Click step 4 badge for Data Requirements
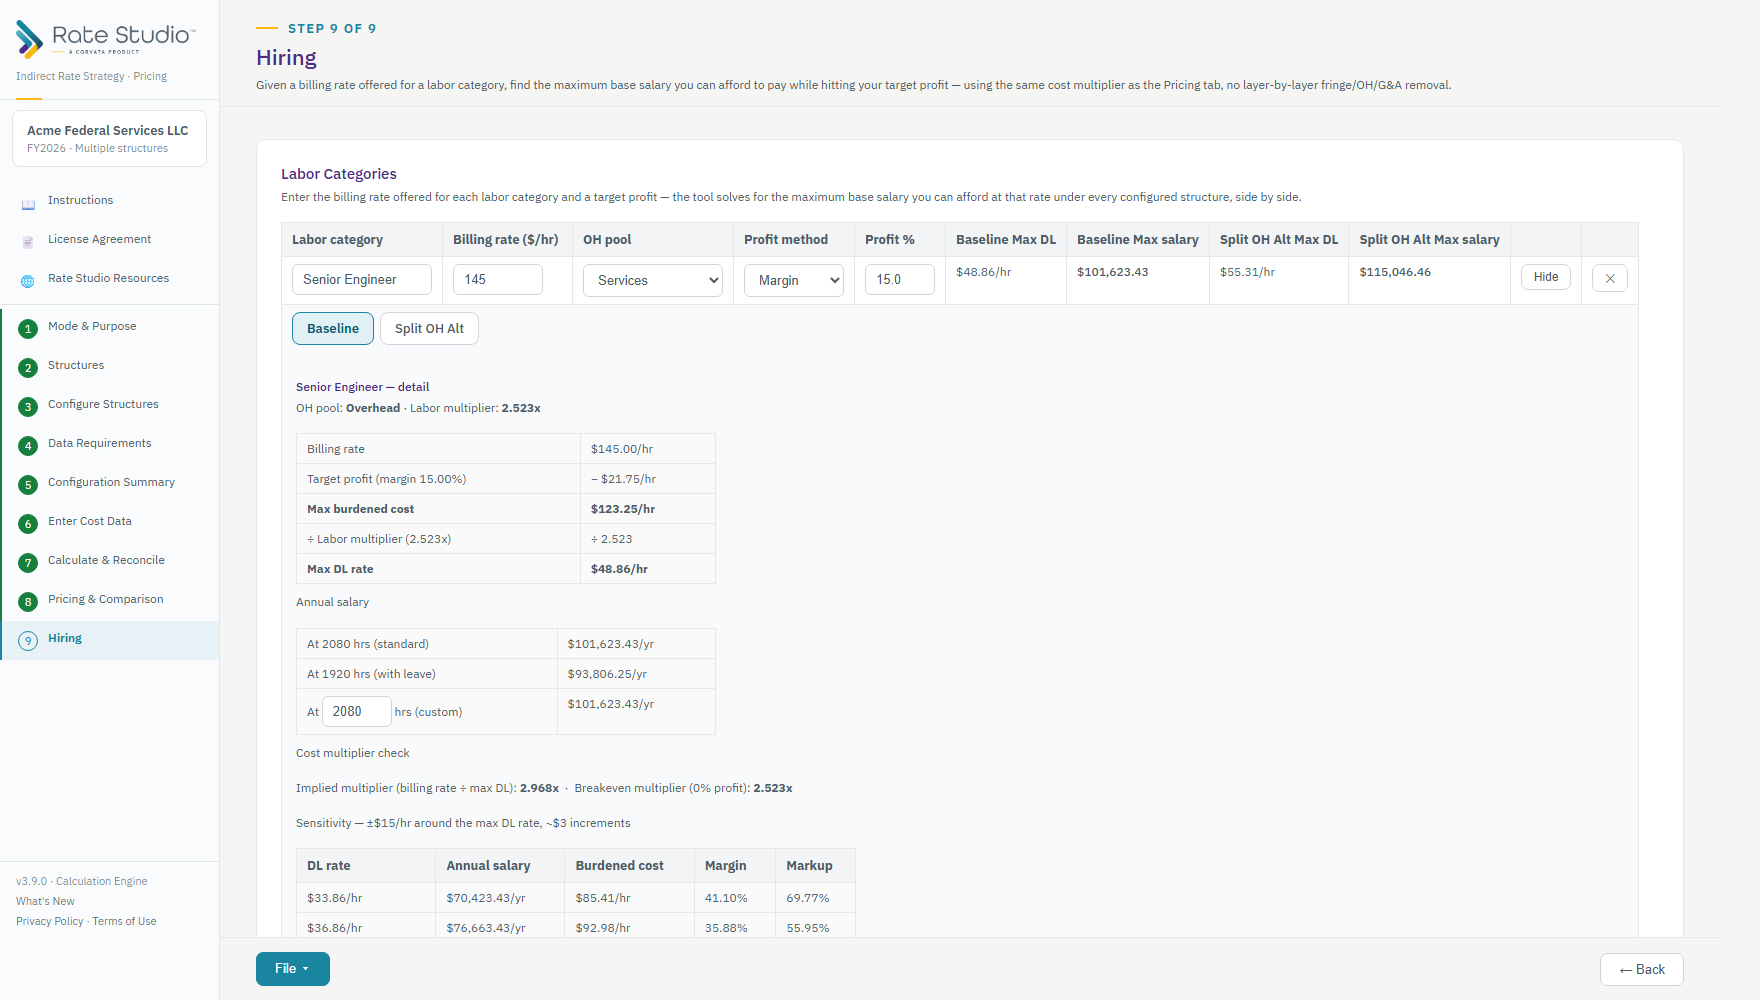Image resolution: width=1760 pixels, height=1000 pixels. pos(28,446)
